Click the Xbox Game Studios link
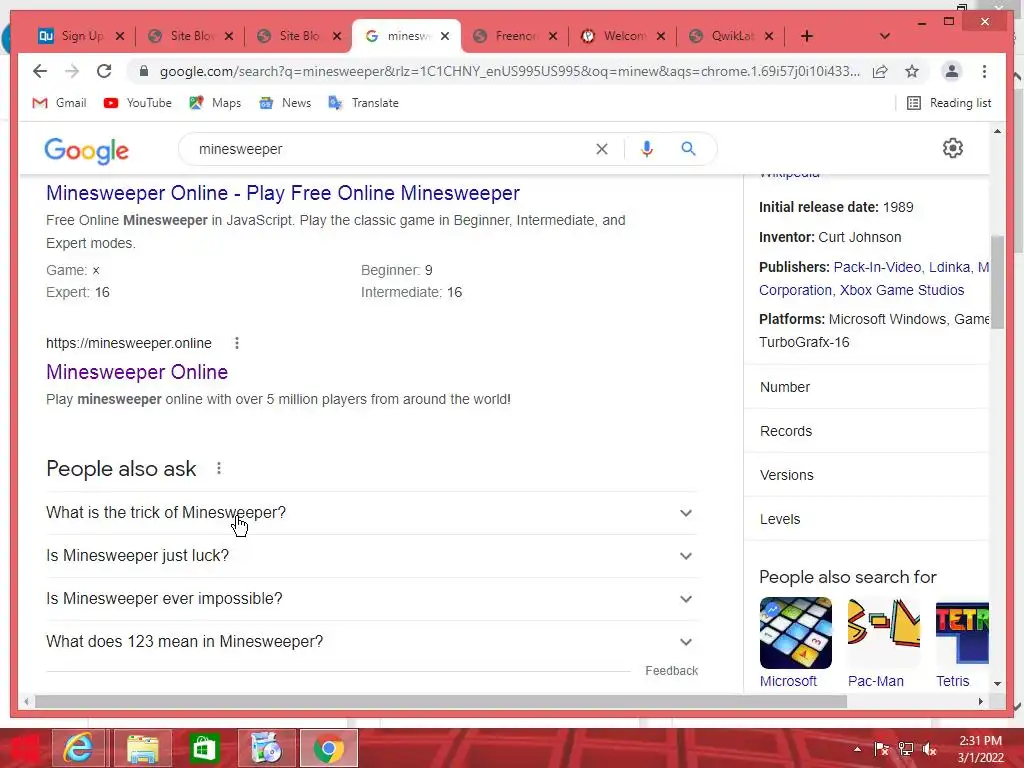The height and width of the screenshot is (768, 1024). [902, 290]
